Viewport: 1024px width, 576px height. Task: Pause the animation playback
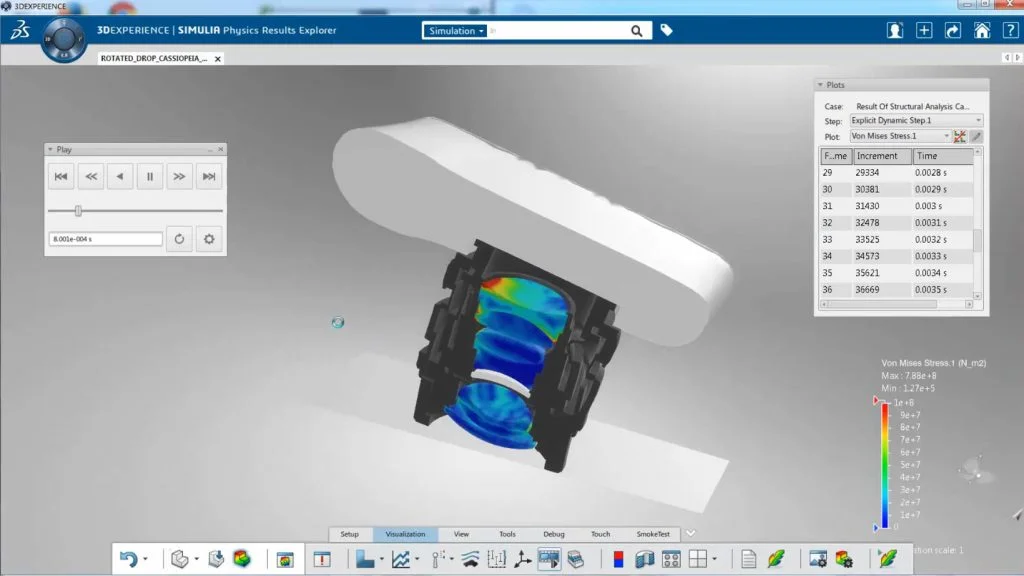coord(150,176)
